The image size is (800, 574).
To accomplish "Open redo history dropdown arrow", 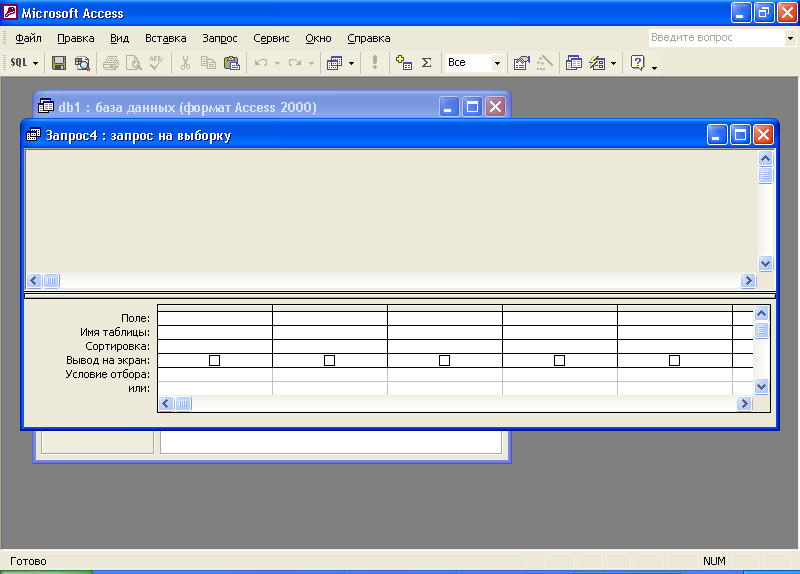I will coord(311,63).
